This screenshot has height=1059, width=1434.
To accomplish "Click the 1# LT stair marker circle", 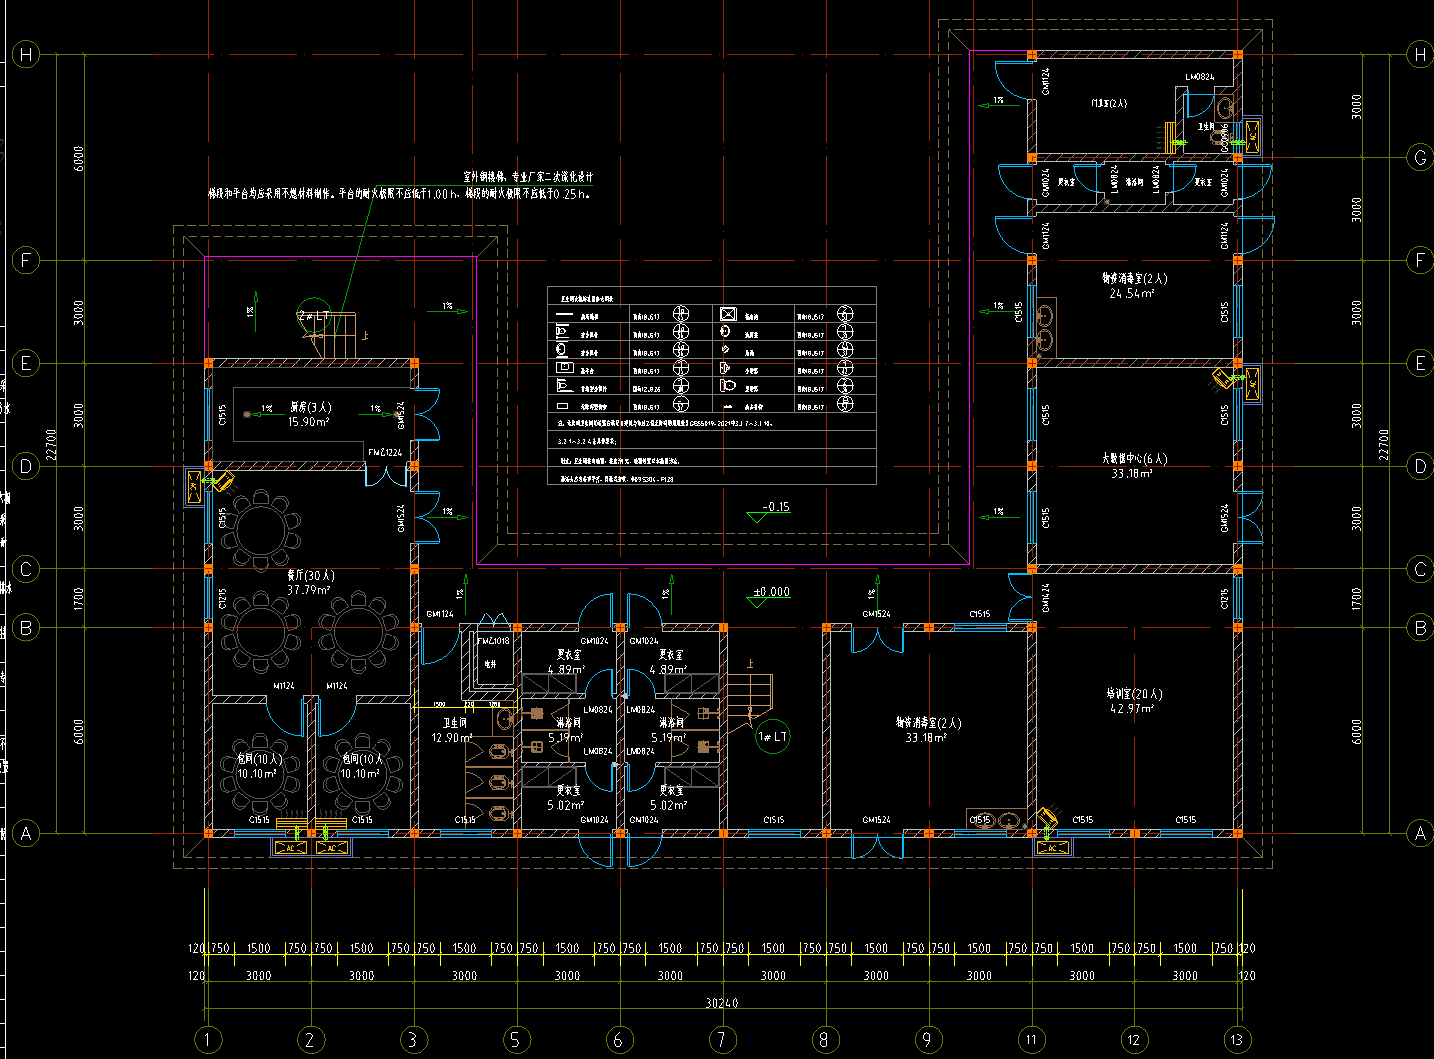I will (x=773, y=737).
